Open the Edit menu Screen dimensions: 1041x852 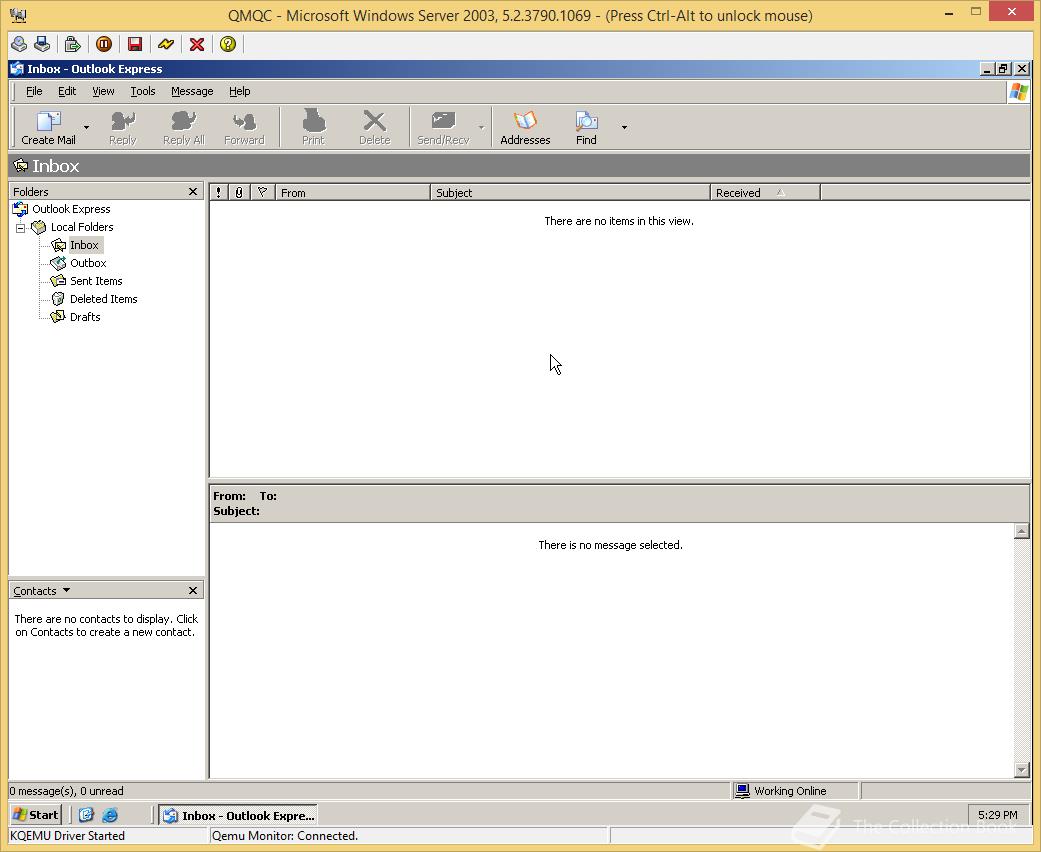point(67,92)
